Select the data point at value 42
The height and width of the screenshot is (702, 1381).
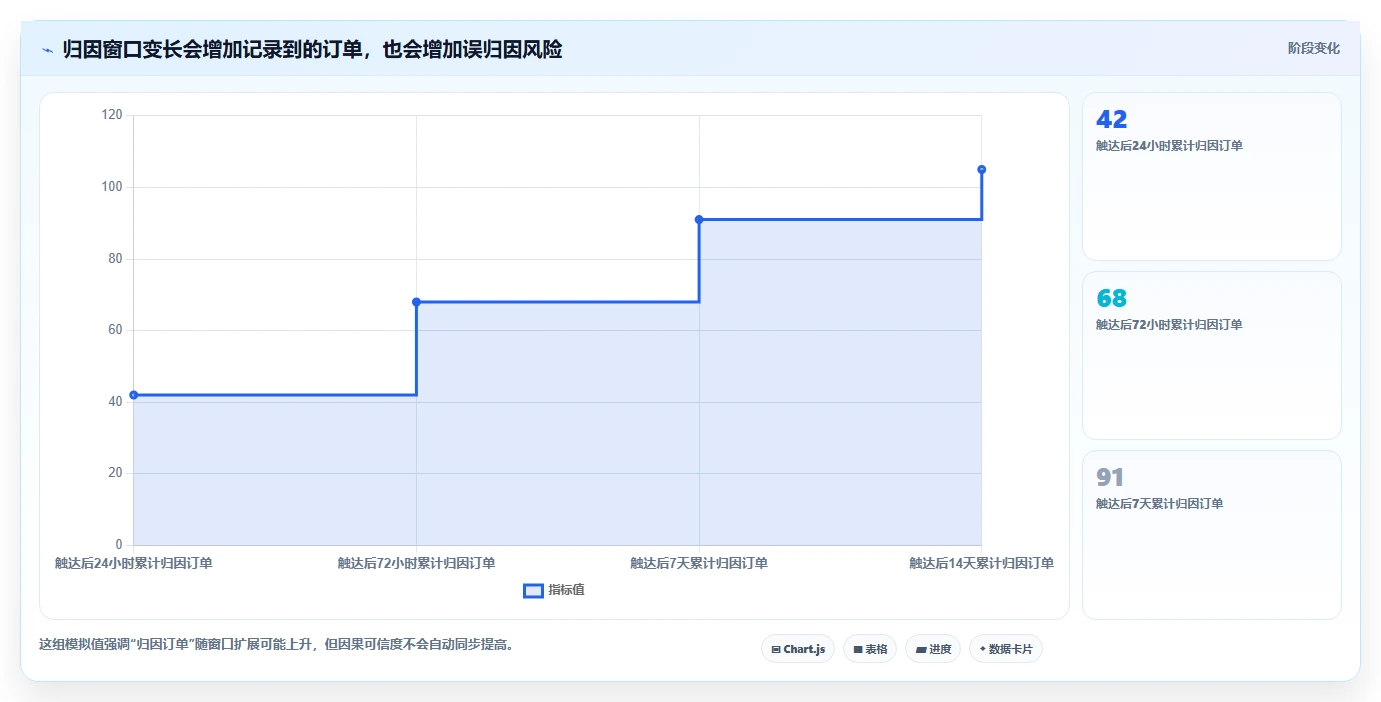pyautogui.click(x=134, y=395)
